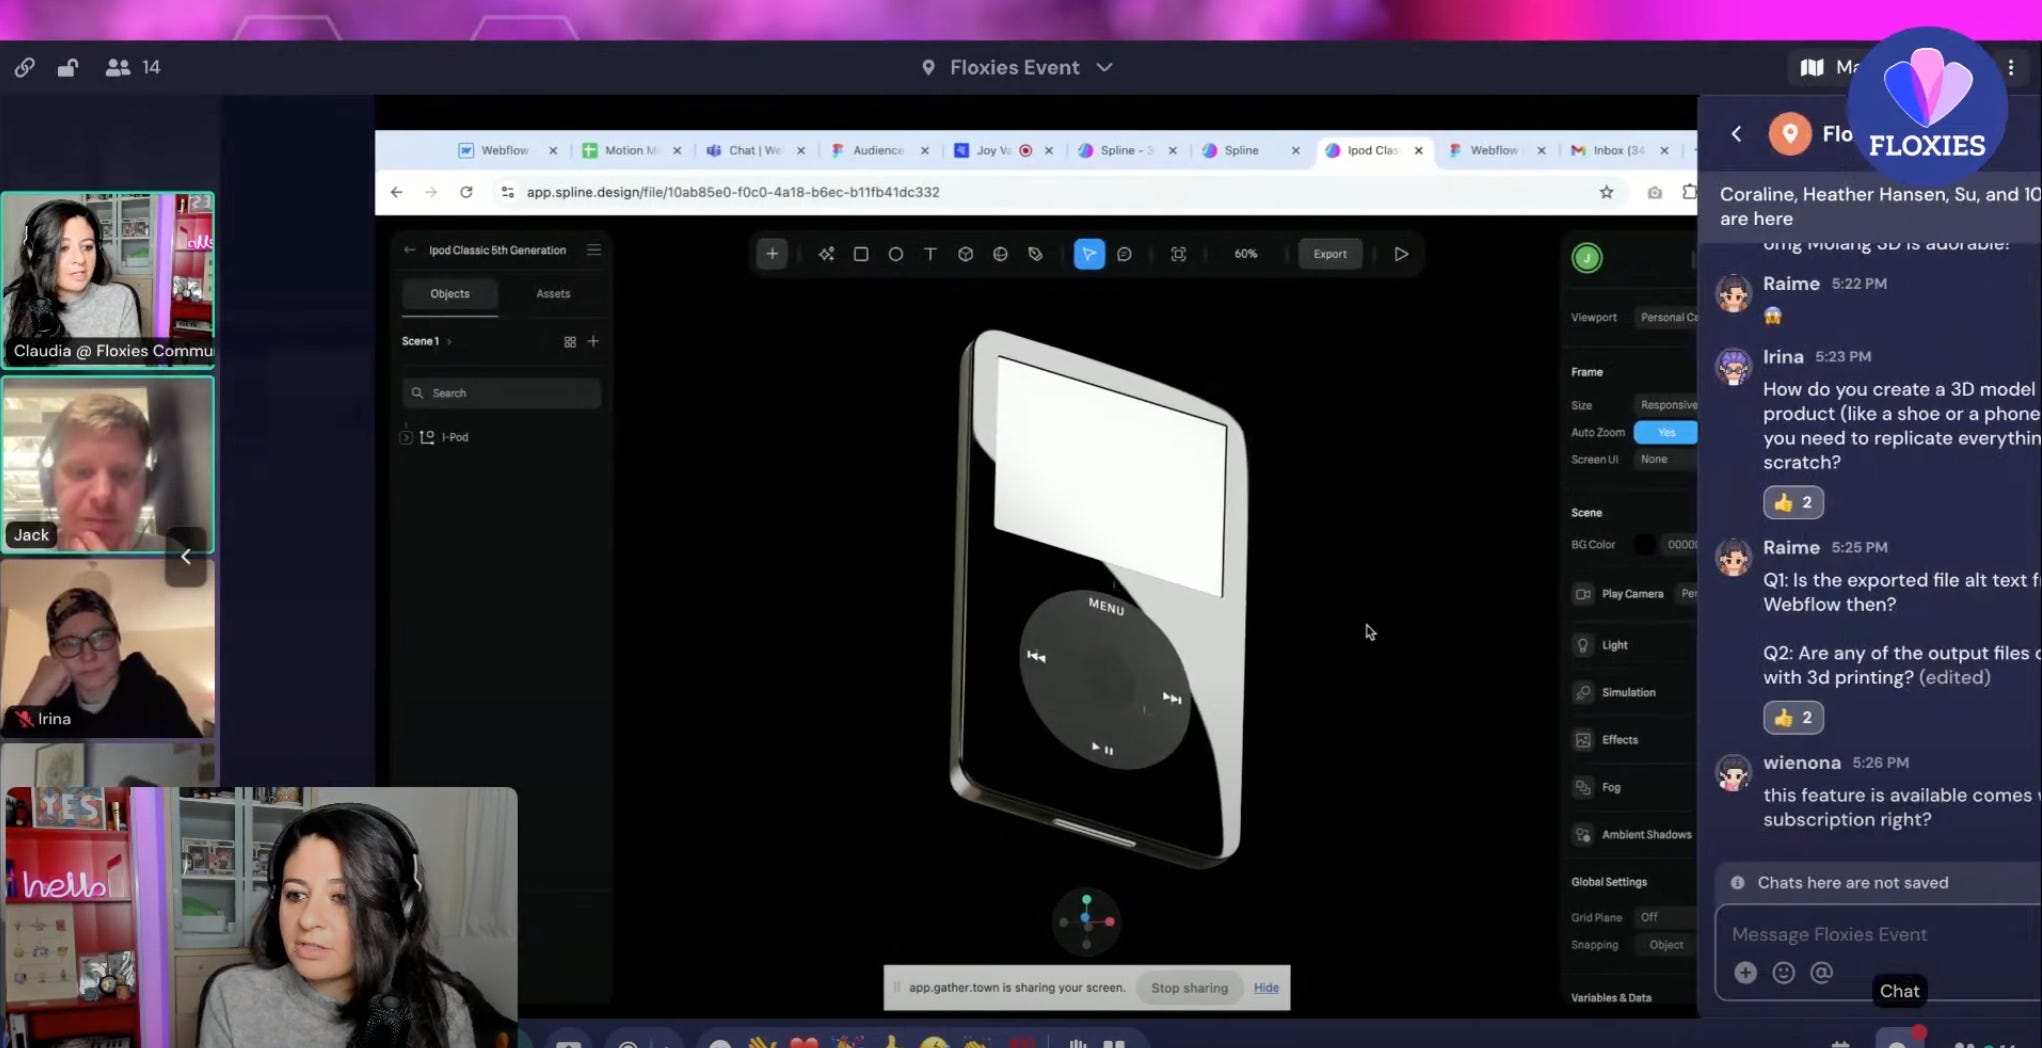Toggle thumbs up reaction on Irina's message
The width and height of the screenshot is (2042, 1048).
1793,502
